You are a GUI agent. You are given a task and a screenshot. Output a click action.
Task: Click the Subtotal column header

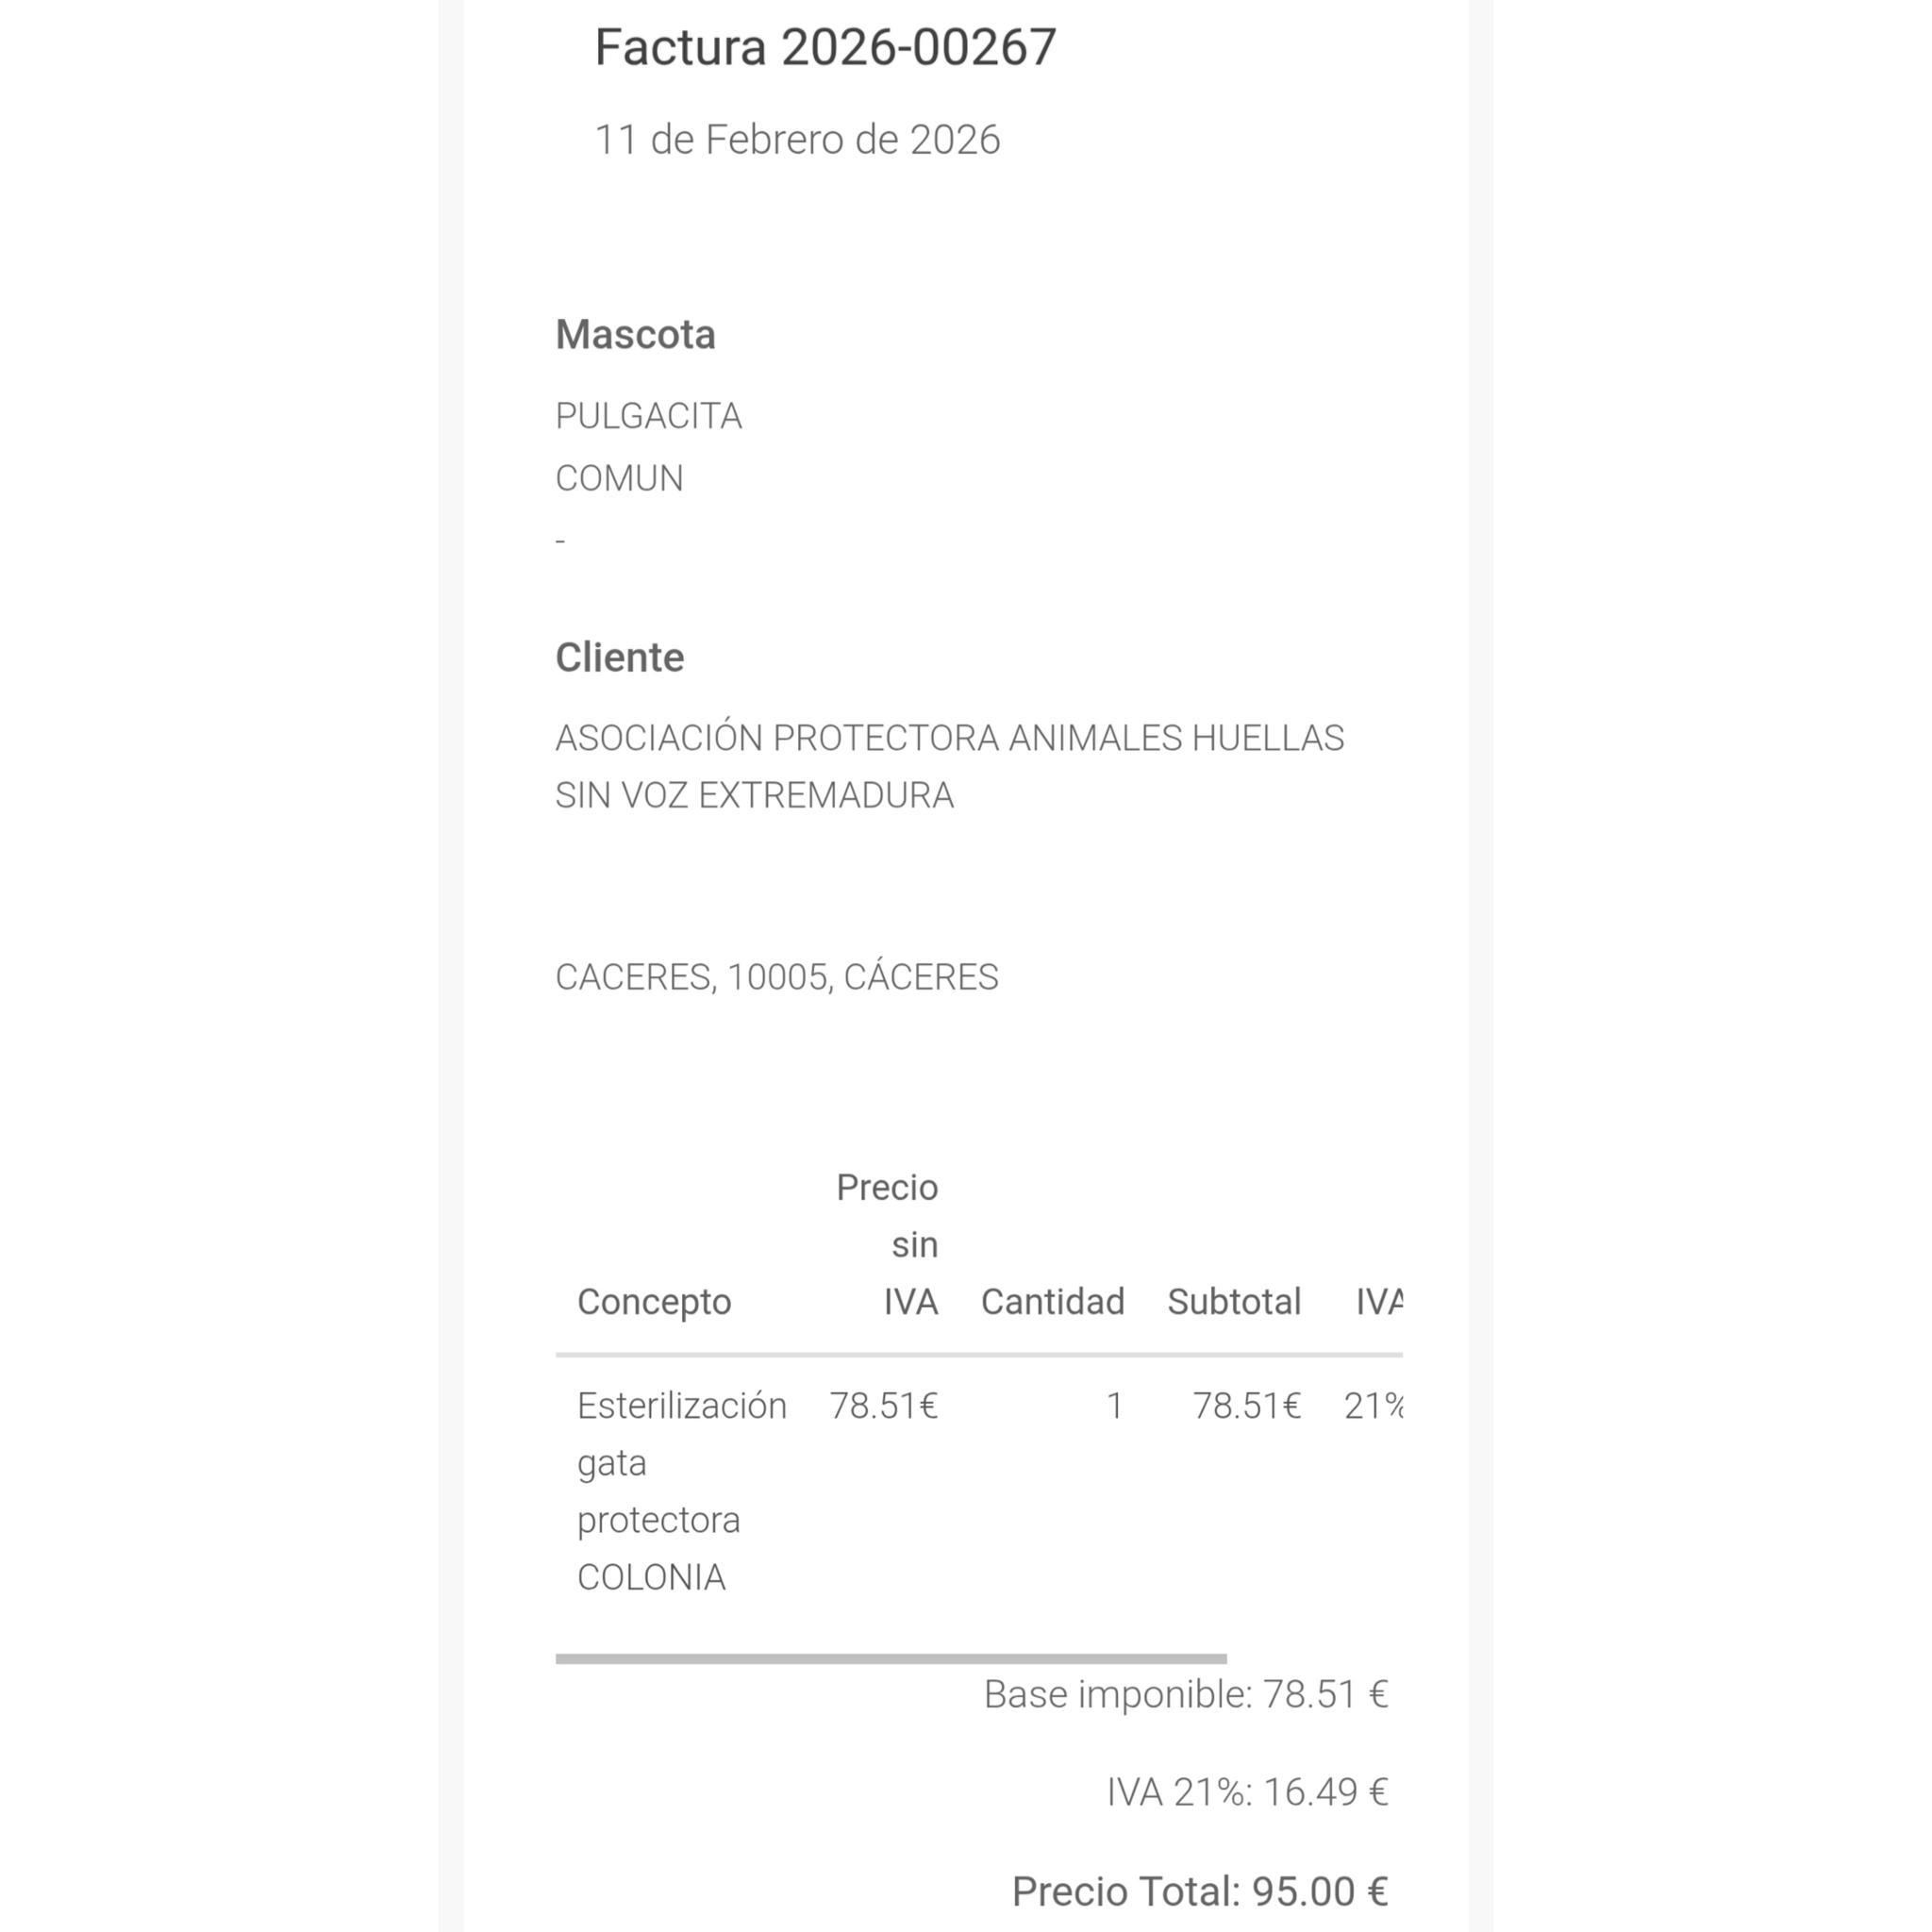[x=1234, y=1302]
